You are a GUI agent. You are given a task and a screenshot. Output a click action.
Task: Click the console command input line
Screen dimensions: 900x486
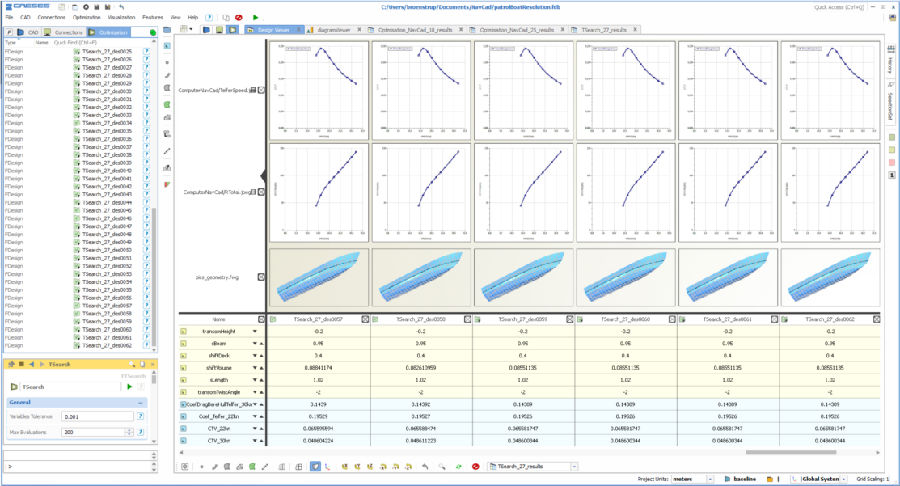click(x=78, y=466)
